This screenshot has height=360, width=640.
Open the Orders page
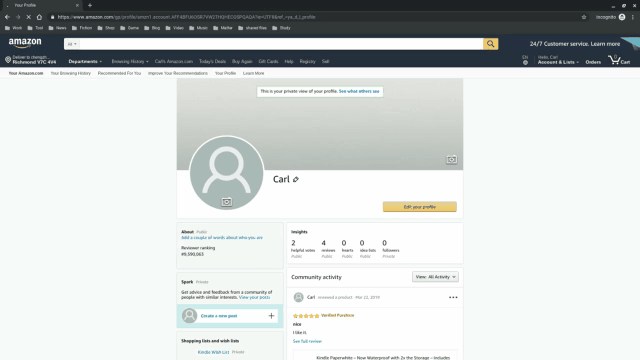click(593, 62)
